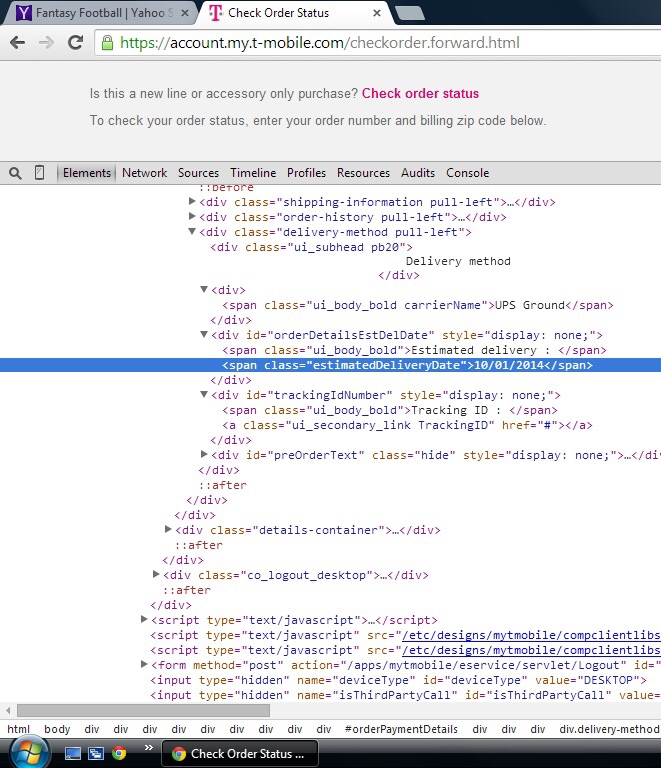
Task: Select div.delivery-method in breadcrumb
Action: click(610, 729)
